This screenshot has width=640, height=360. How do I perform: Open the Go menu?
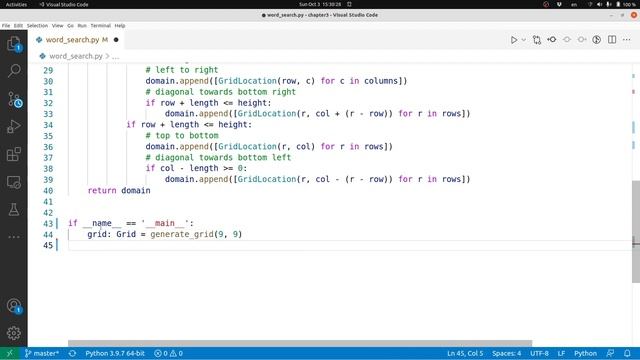pos(70,25)
